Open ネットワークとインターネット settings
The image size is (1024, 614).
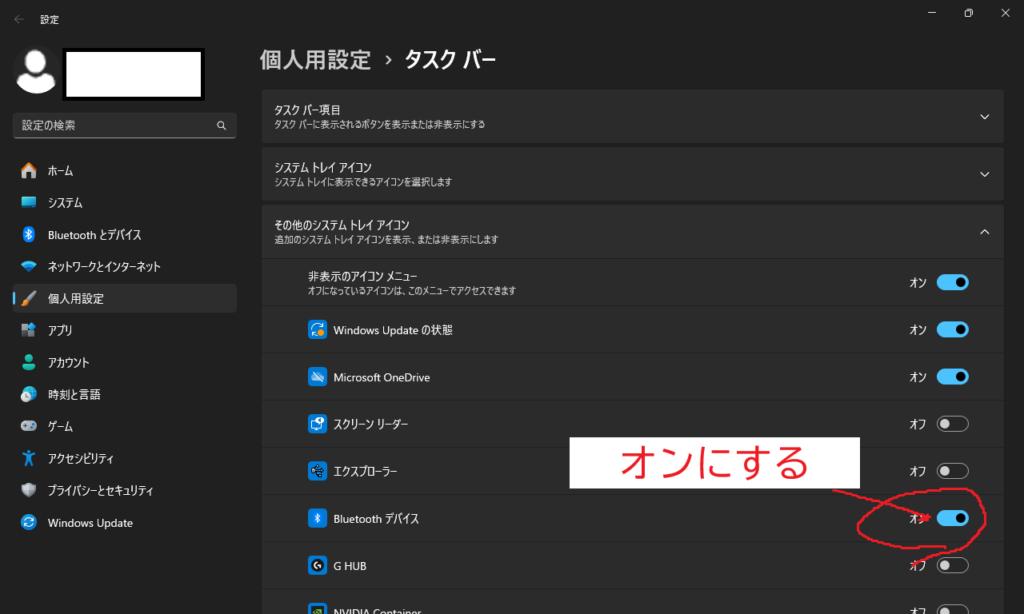pyautogui.click(x=104, y=267)
